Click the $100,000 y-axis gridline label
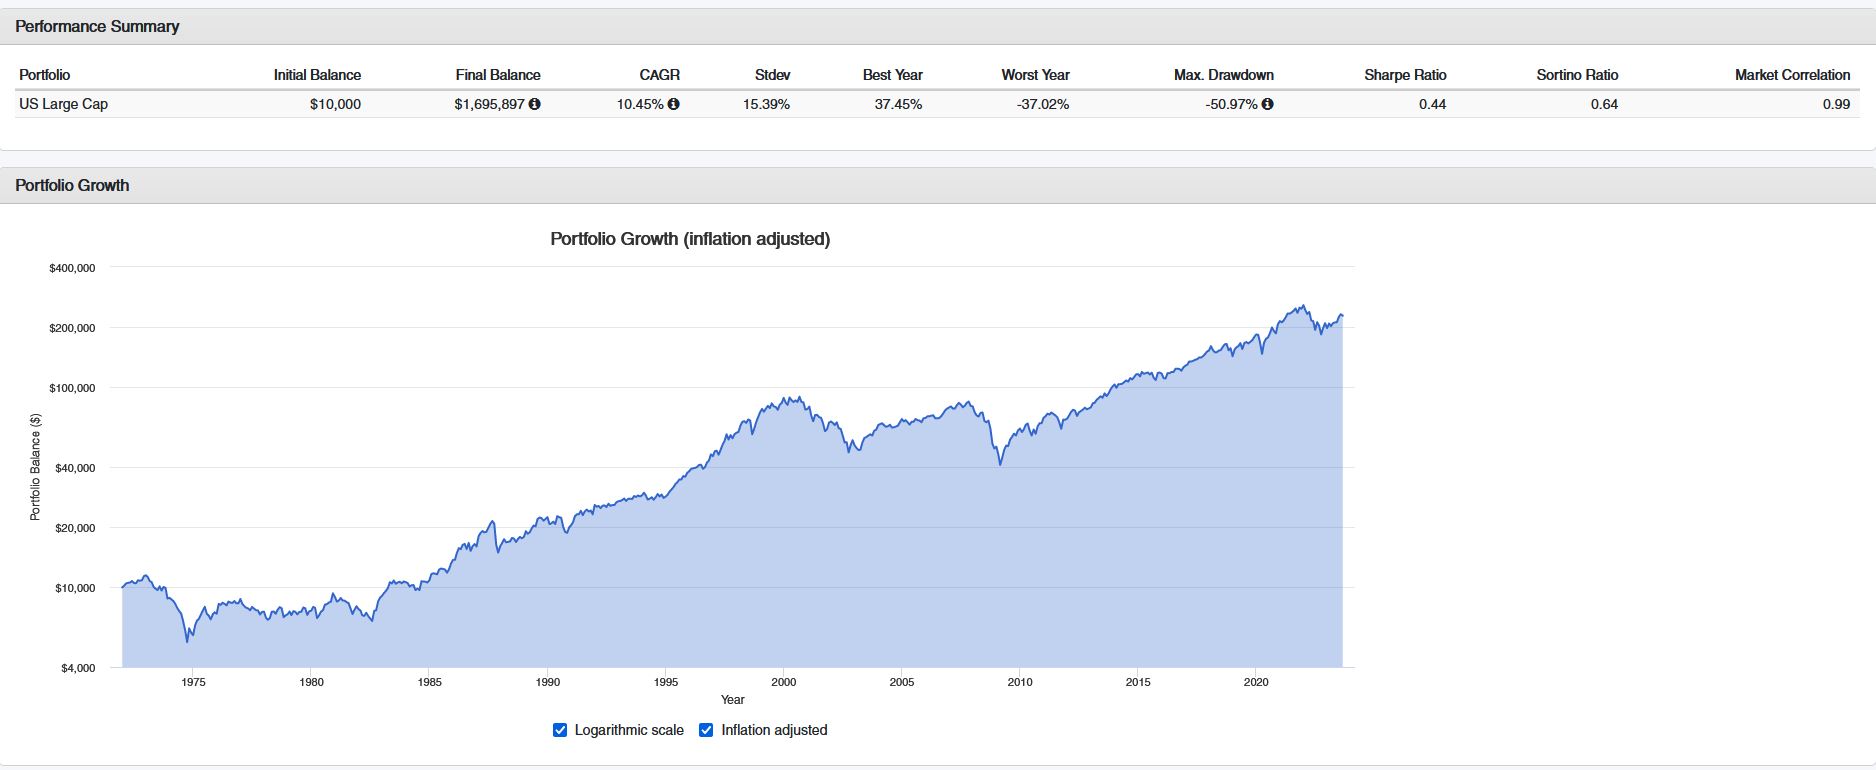1876x770 pixels. pyautogui.click(x=72, y=388)
